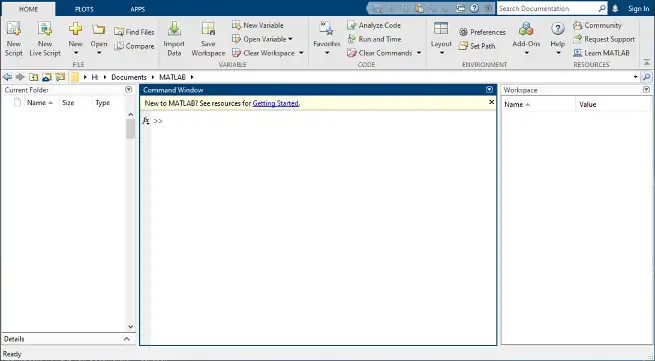This screenshot has width=655, height=361.
Task: Switch to the PLOTS tab
Action: [84, 9]
